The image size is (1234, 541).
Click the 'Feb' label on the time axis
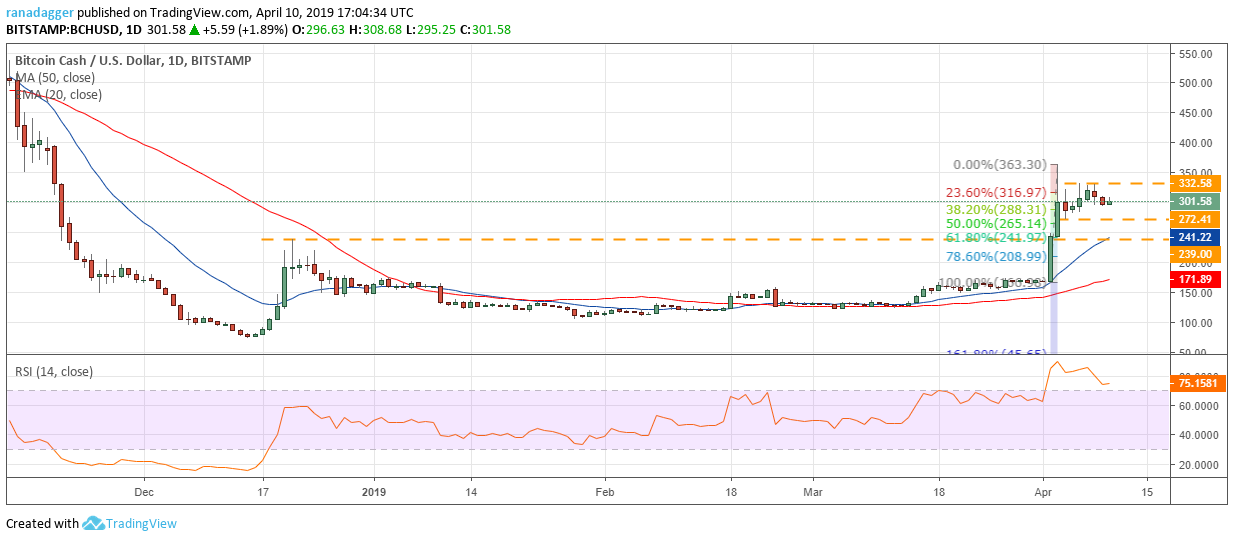pos(604,493)
